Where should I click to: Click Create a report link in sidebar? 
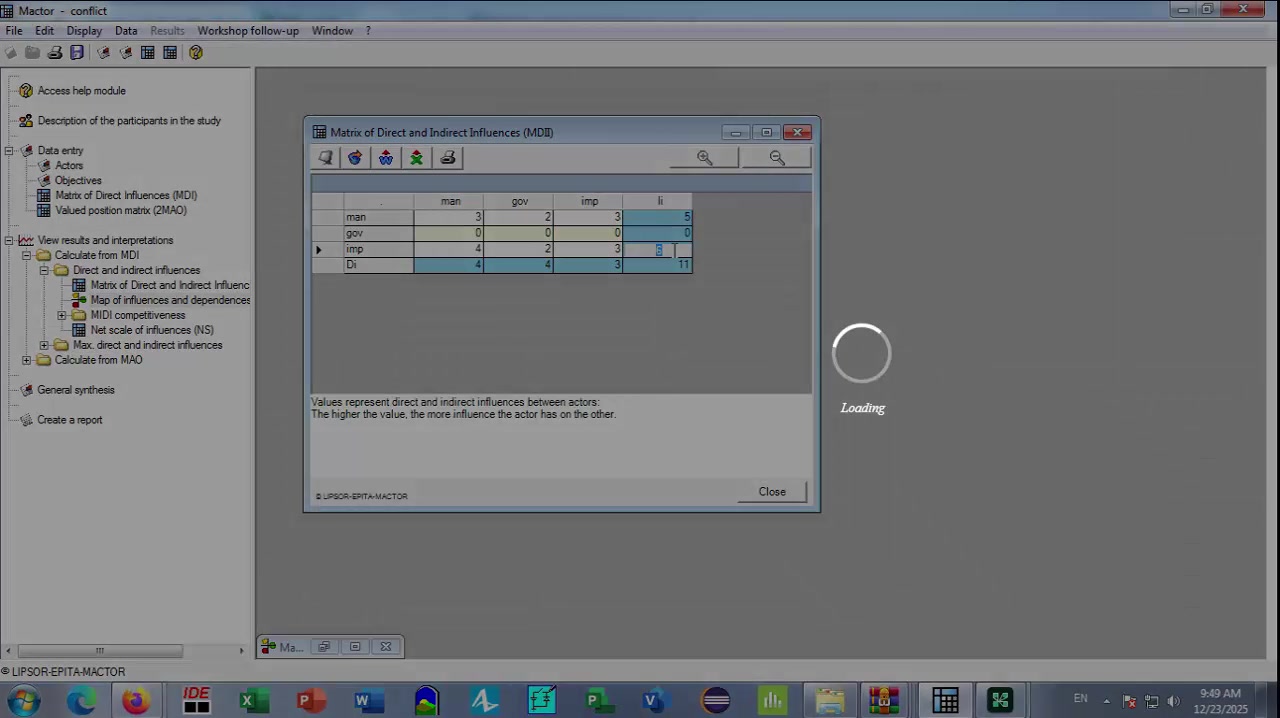pyautogui.click(x=69, y=420)
